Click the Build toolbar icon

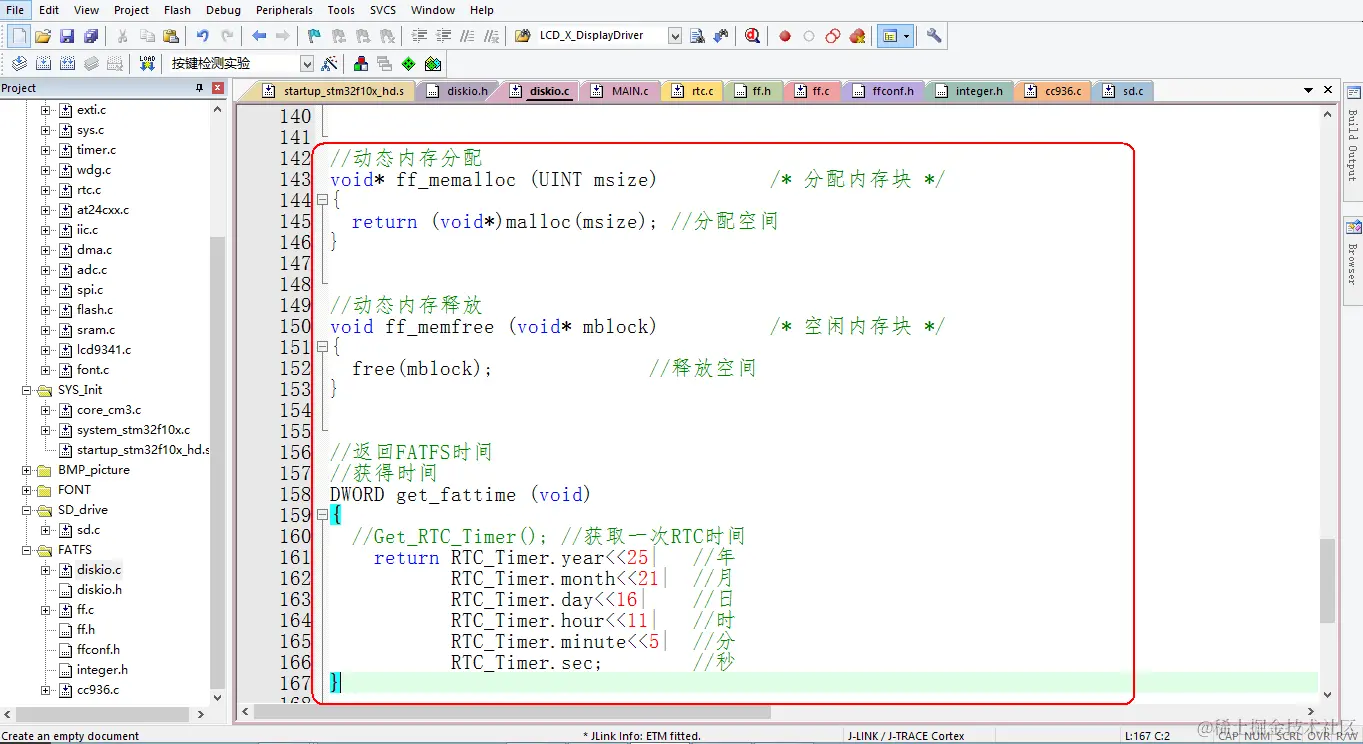pos(43,62)
